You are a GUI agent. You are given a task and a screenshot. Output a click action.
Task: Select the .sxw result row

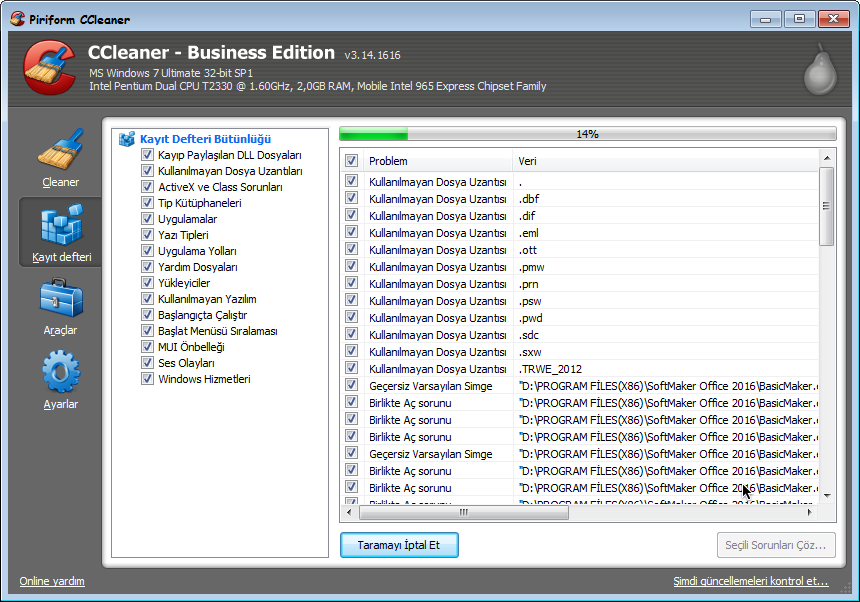tap(581, 352)
